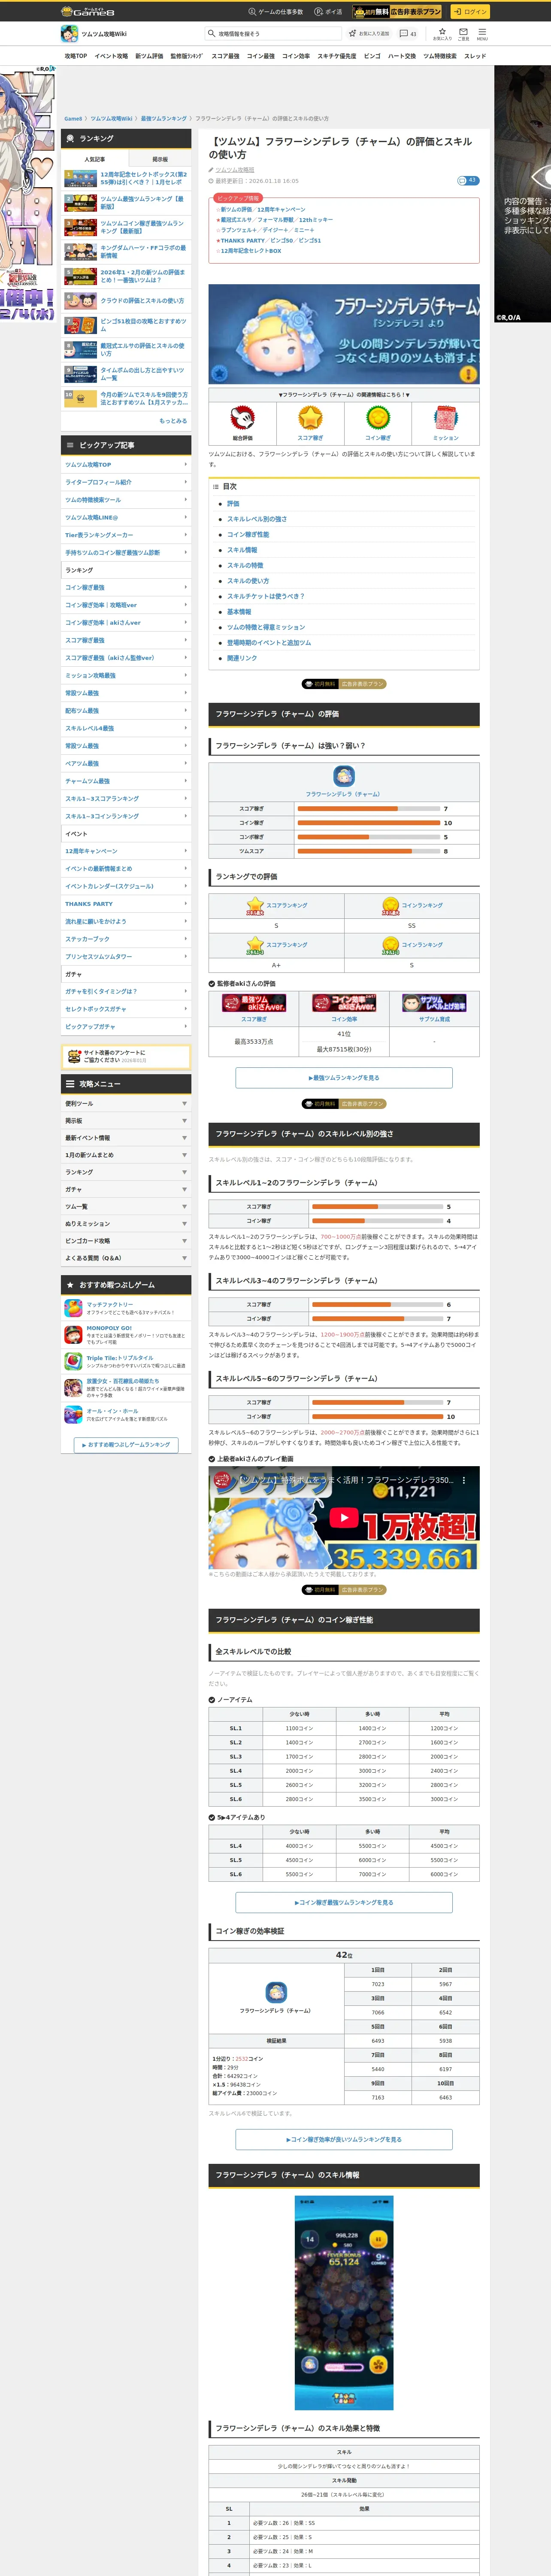Switch to the 掲示板 tab in ランキング
Viewport: 551px width, 2576px height.
click(x=159, y=159)
